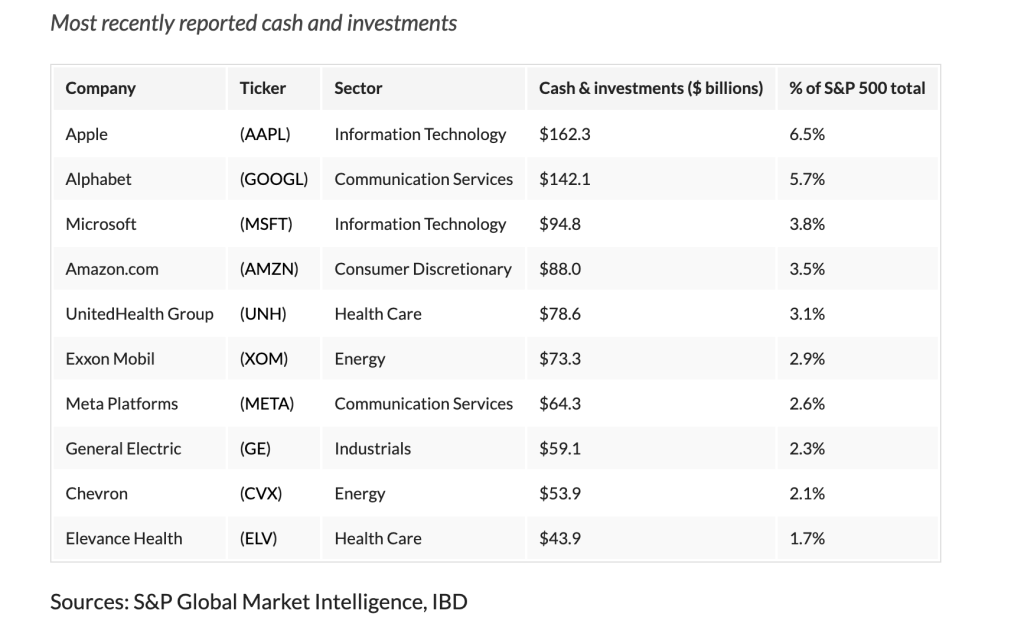
Task: Click the (META) ticker symbol
Action: click(267, 404)
